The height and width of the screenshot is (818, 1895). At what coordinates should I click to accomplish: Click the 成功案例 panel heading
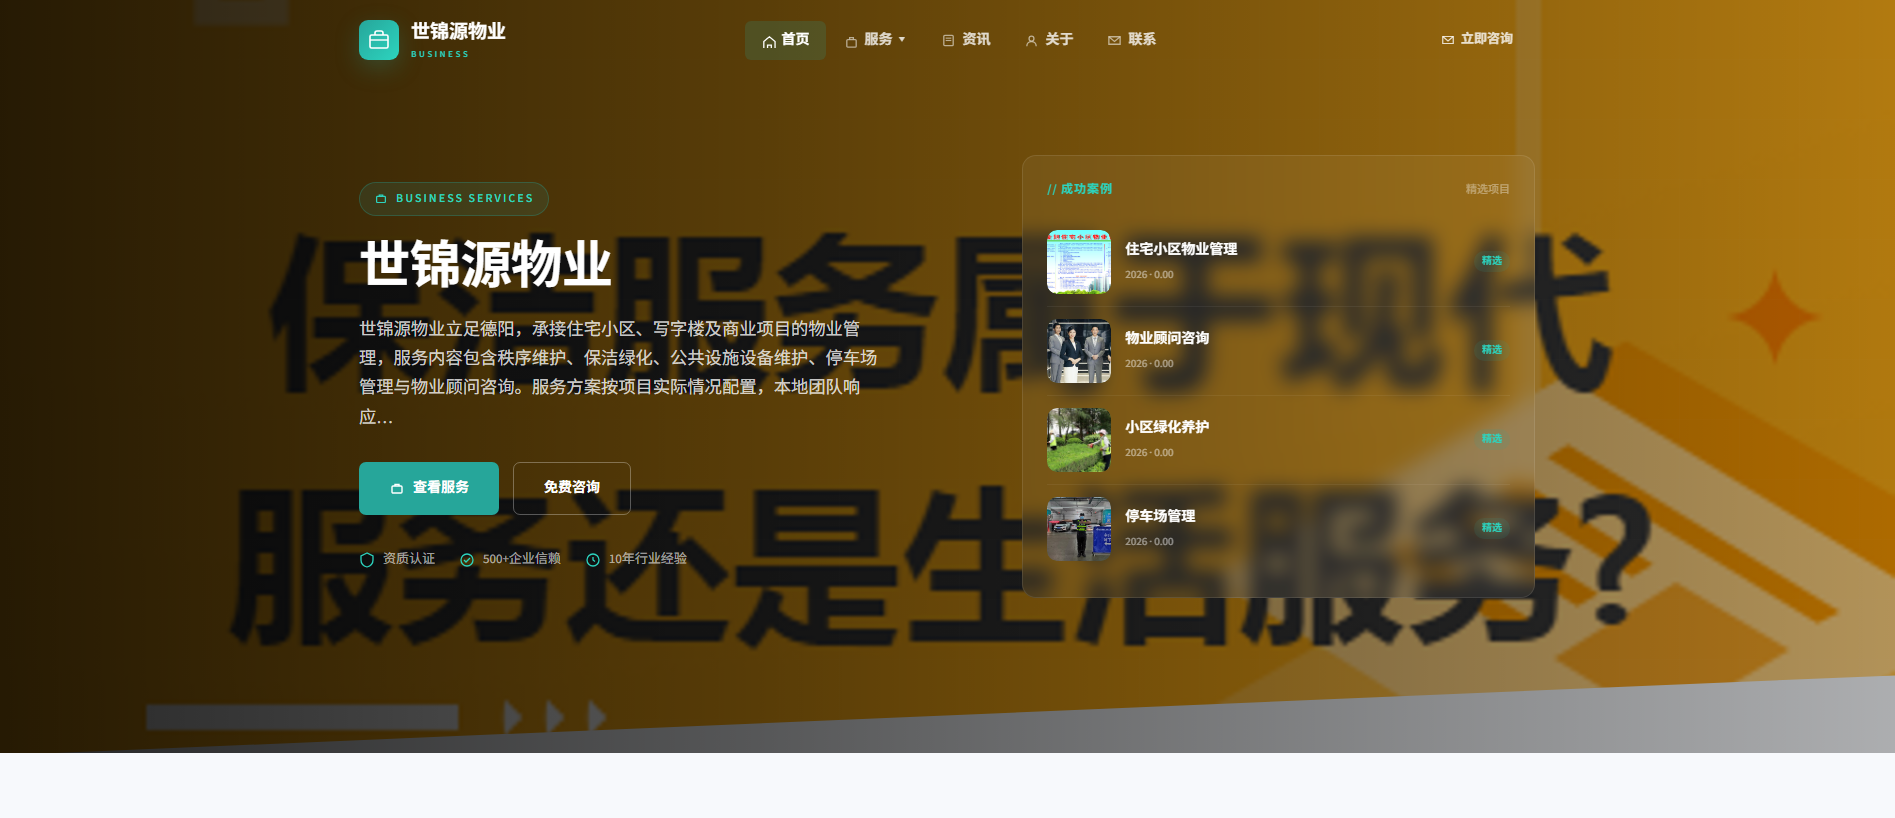click(x=1080, y=189)
